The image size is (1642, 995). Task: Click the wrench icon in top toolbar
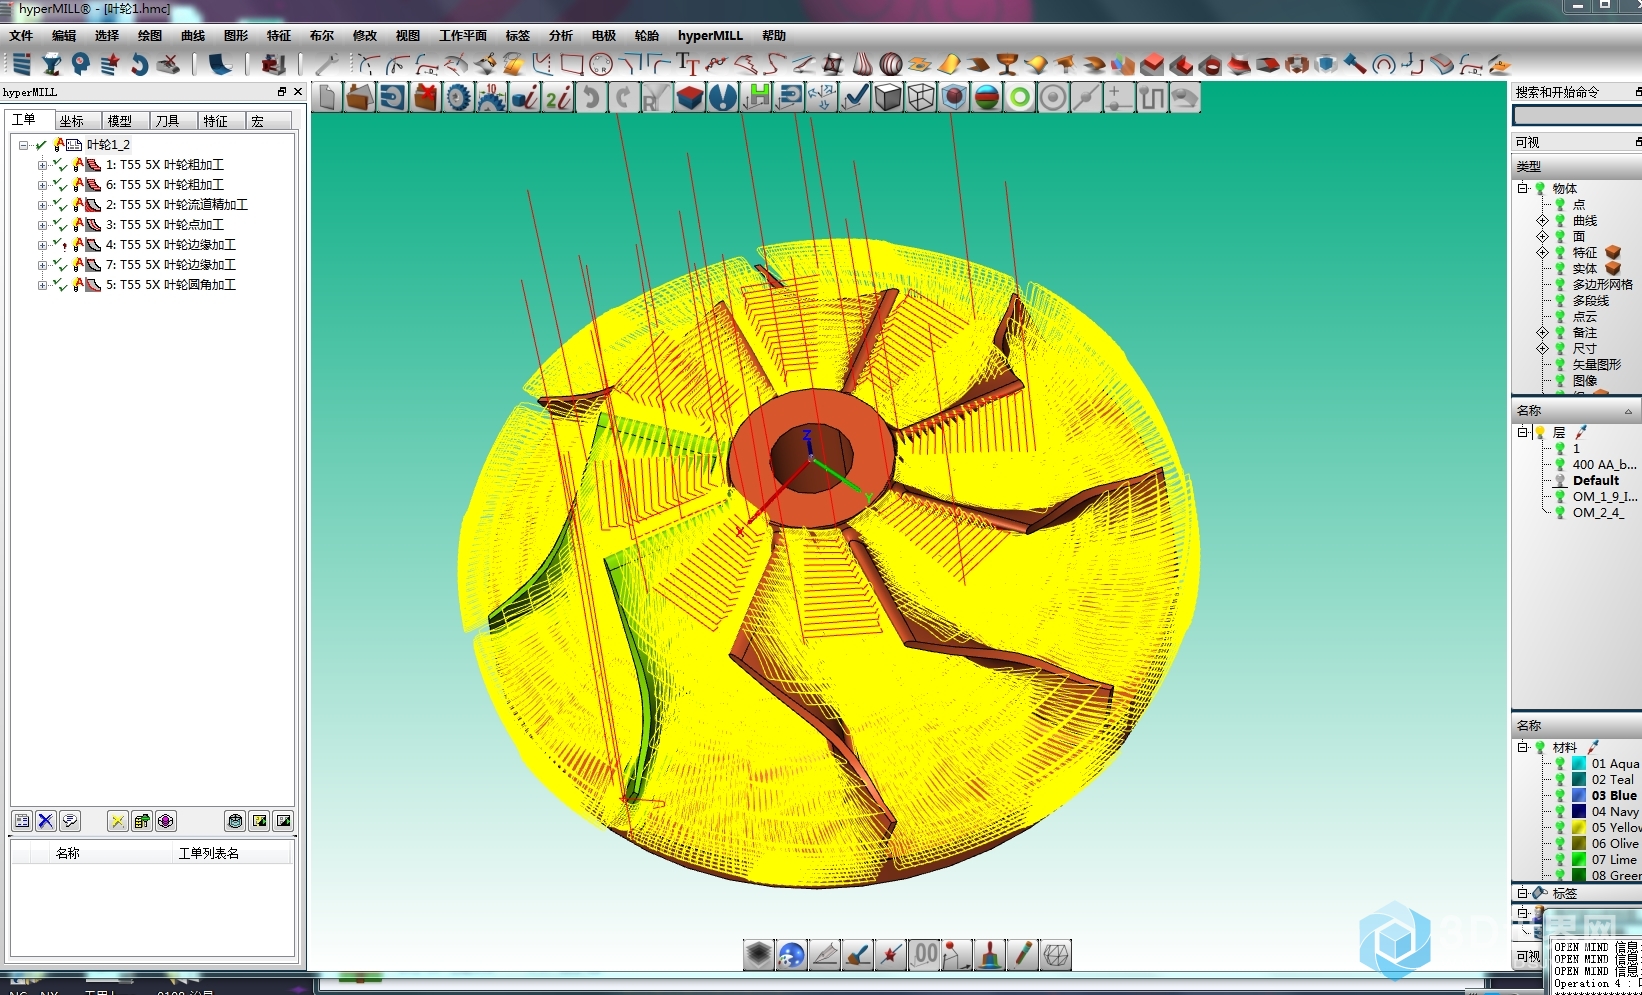(x=326, y=64)
